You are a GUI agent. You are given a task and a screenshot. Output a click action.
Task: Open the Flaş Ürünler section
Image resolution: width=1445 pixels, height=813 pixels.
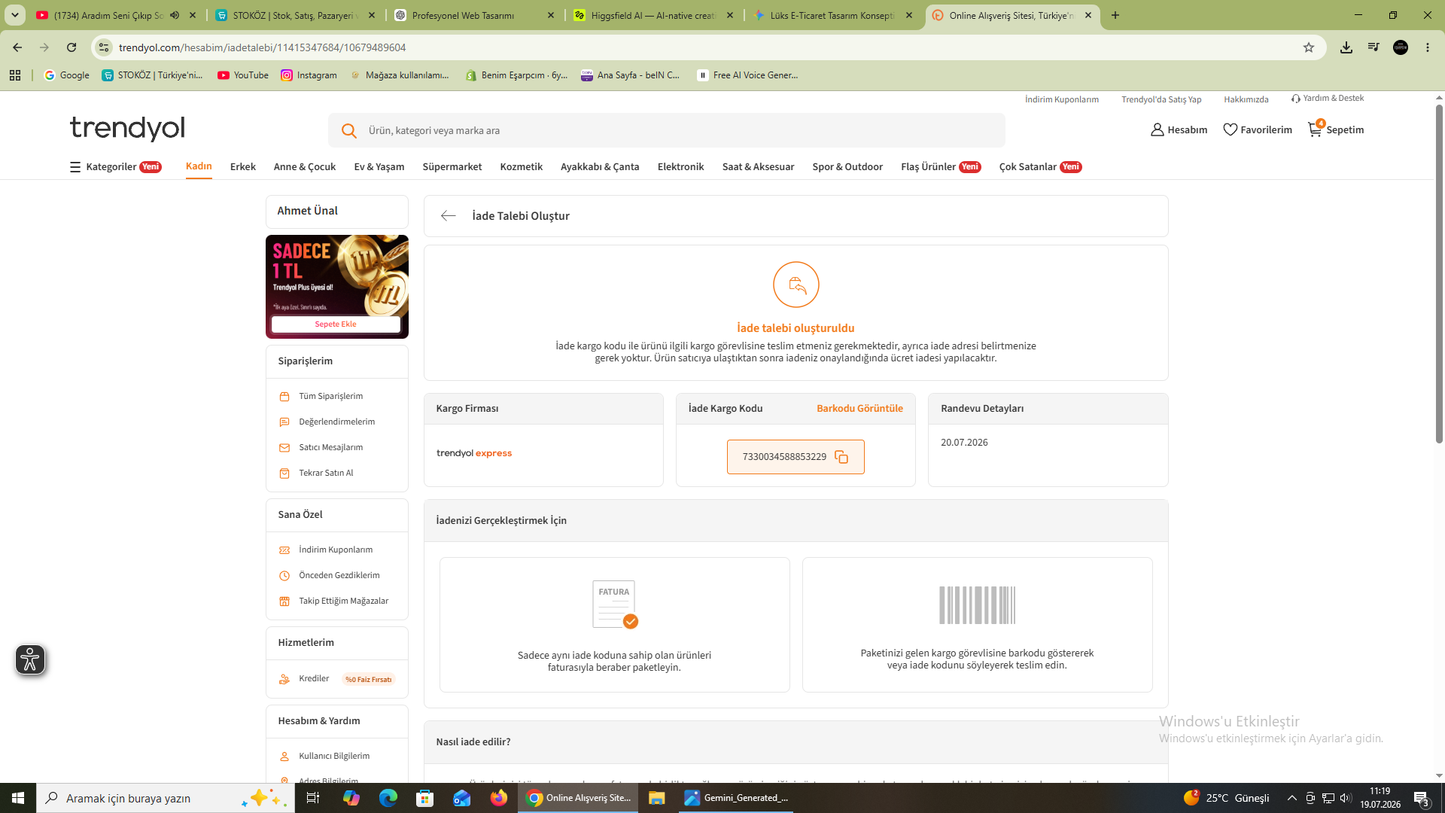pyautogui.click(x=940, y=167)
